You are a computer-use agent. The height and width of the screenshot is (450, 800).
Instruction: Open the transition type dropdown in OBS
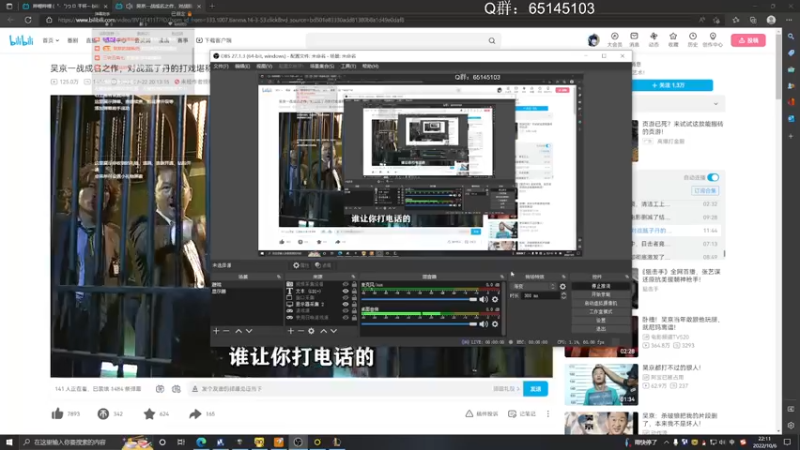click(x=533, y=287)
